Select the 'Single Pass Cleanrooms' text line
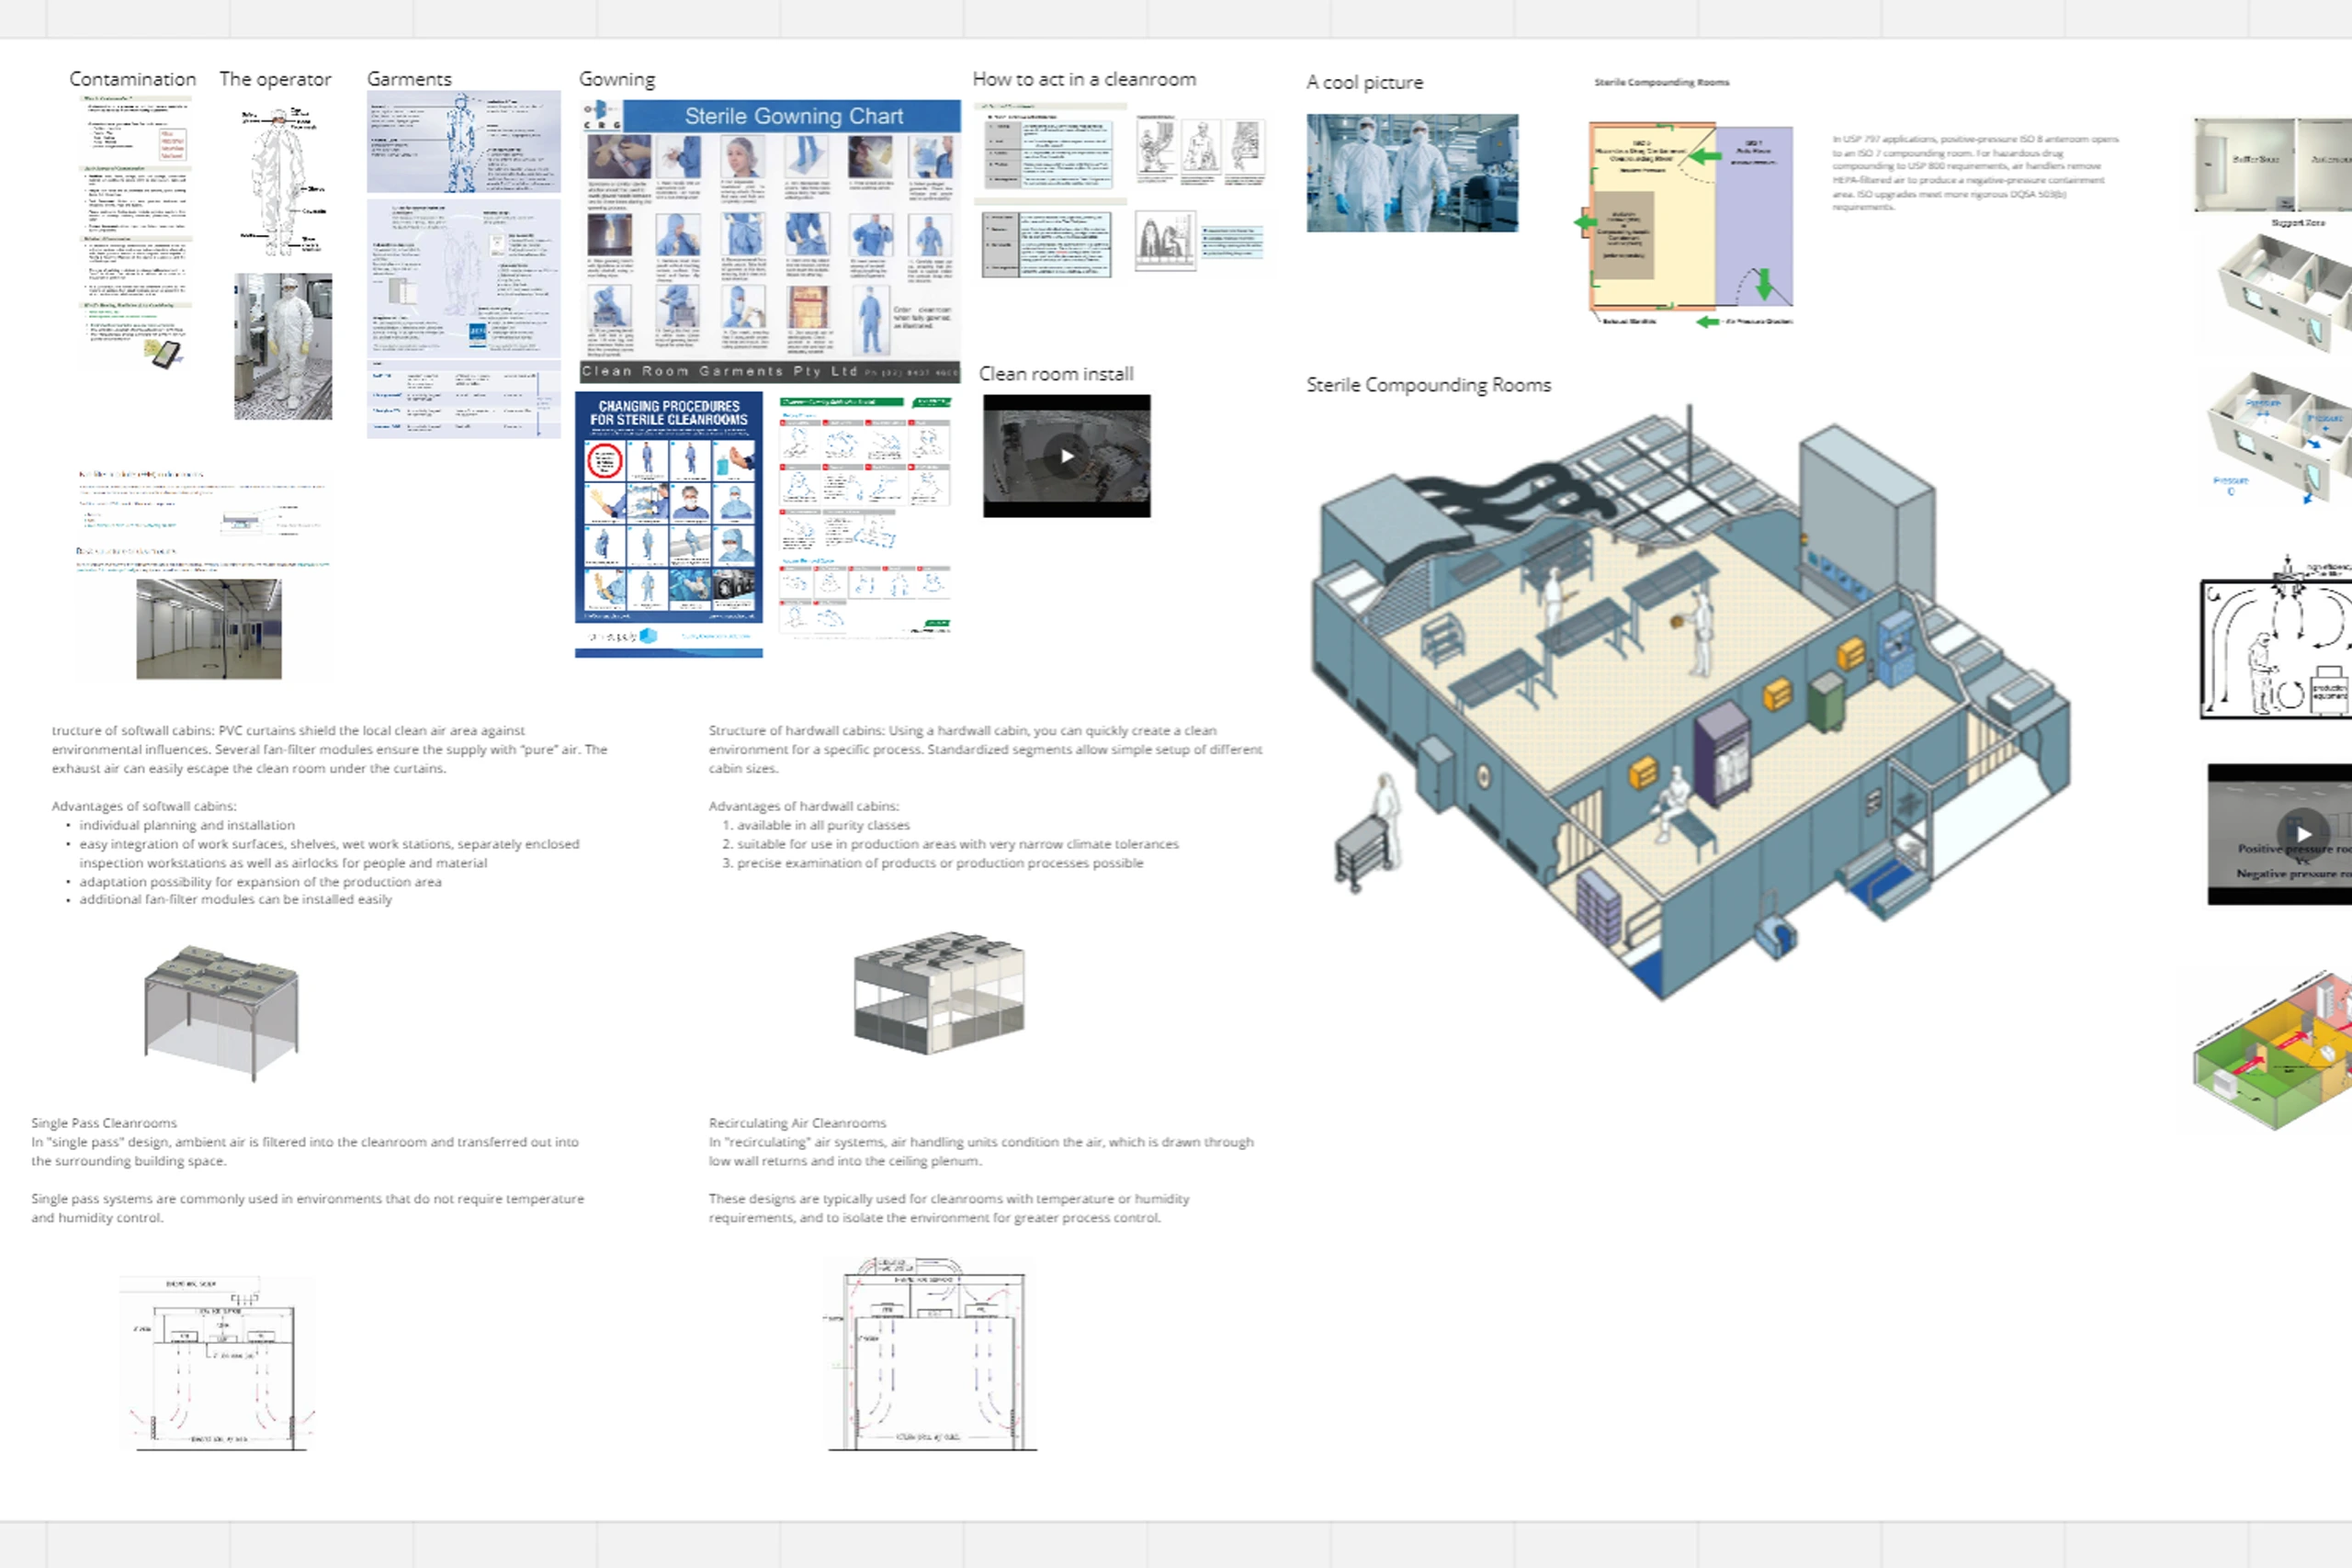 pos(104,1123)
